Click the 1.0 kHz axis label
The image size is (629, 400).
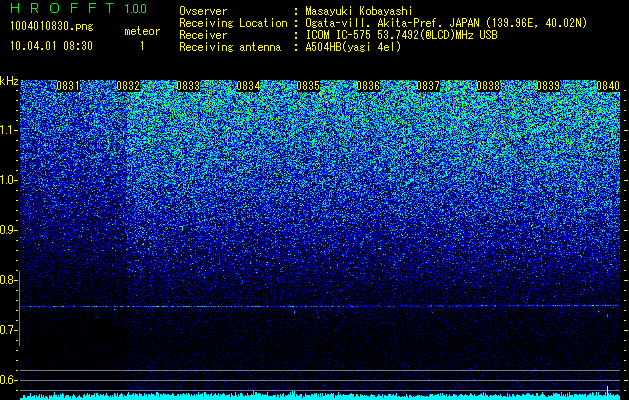point(9,180)
